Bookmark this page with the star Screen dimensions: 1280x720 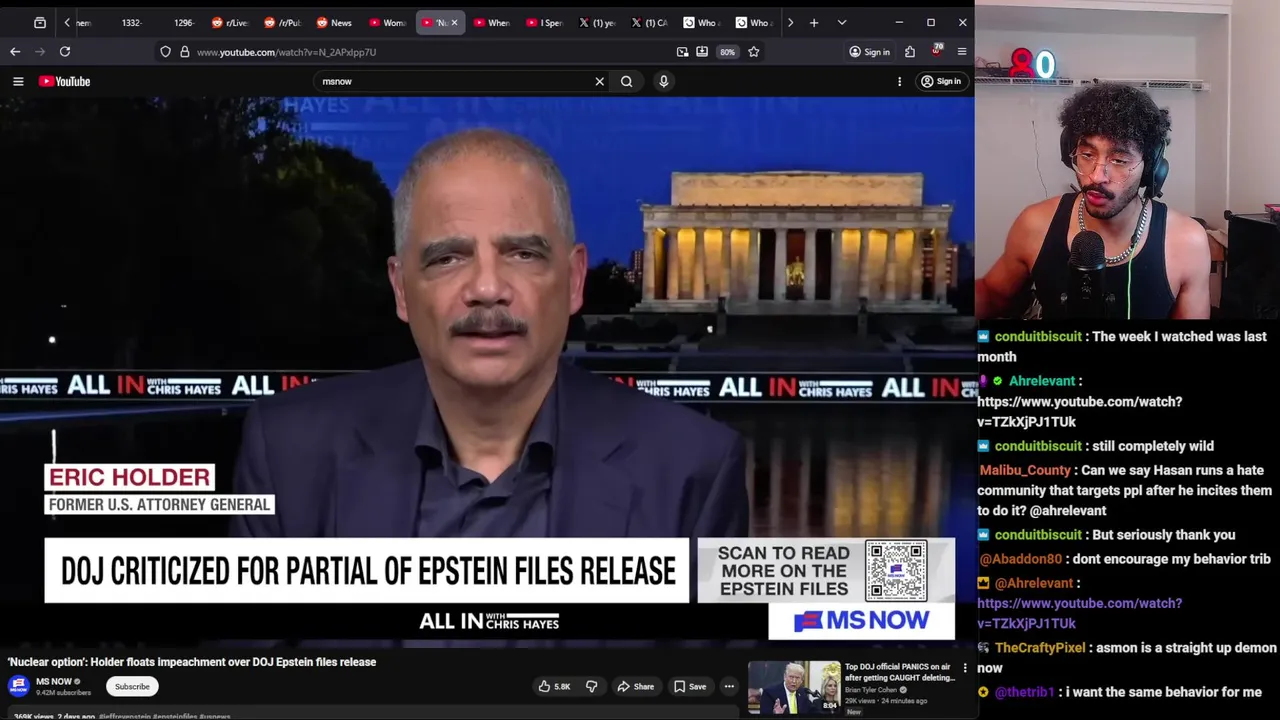pyautogui.click(x=754, y=51)
